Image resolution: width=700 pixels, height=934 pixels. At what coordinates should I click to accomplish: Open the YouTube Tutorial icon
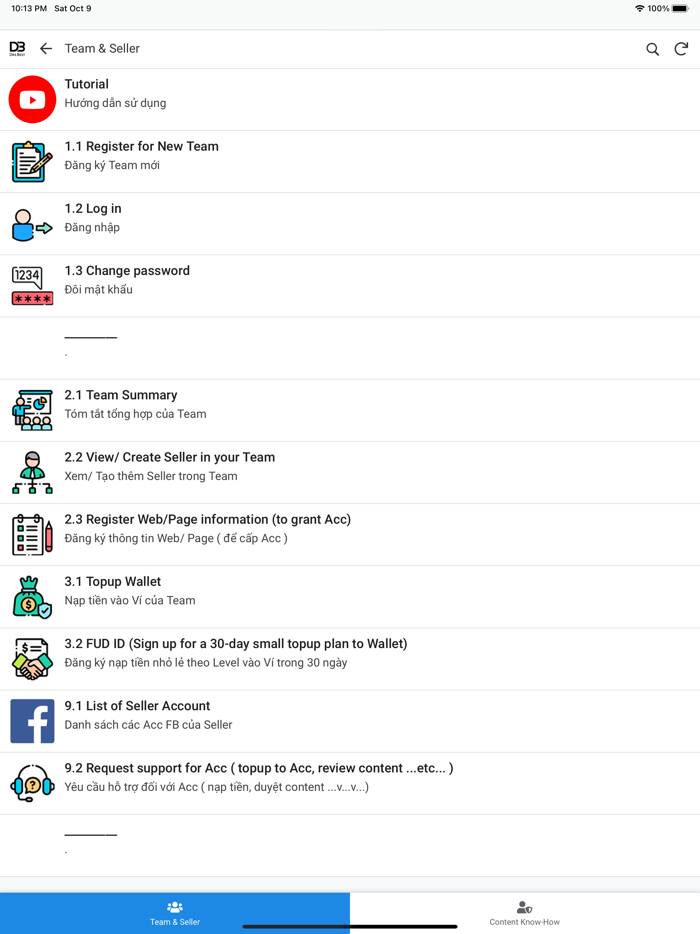pos(32,99)
